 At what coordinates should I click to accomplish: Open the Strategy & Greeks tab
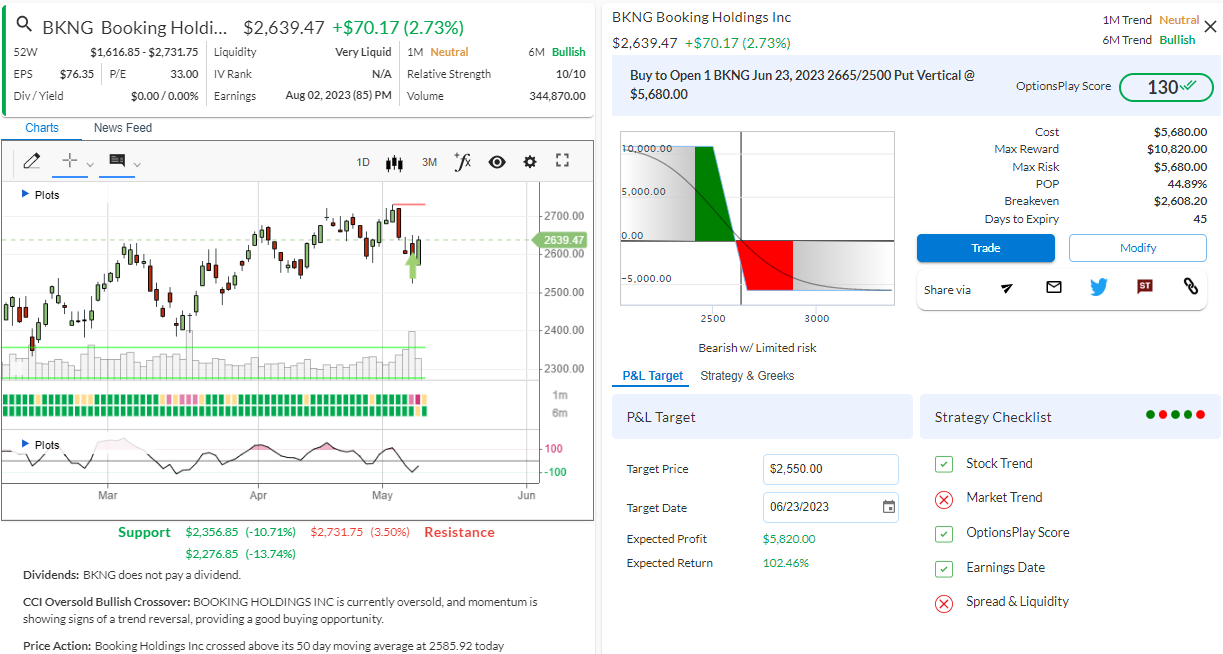pos(747,376)
